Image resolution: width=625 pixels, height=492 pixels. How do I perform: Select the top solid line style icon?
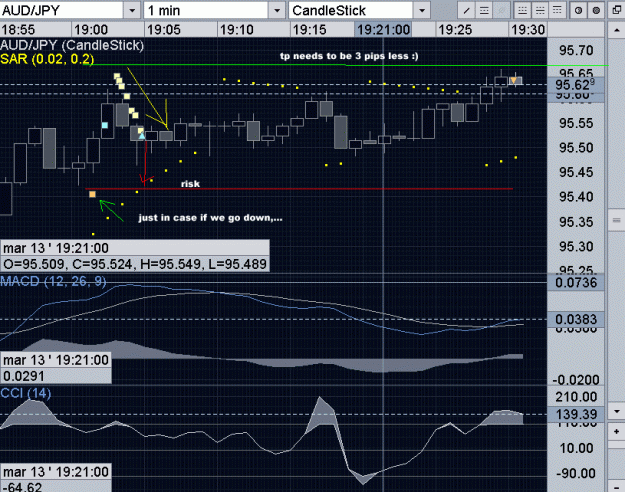click(557, 11)
